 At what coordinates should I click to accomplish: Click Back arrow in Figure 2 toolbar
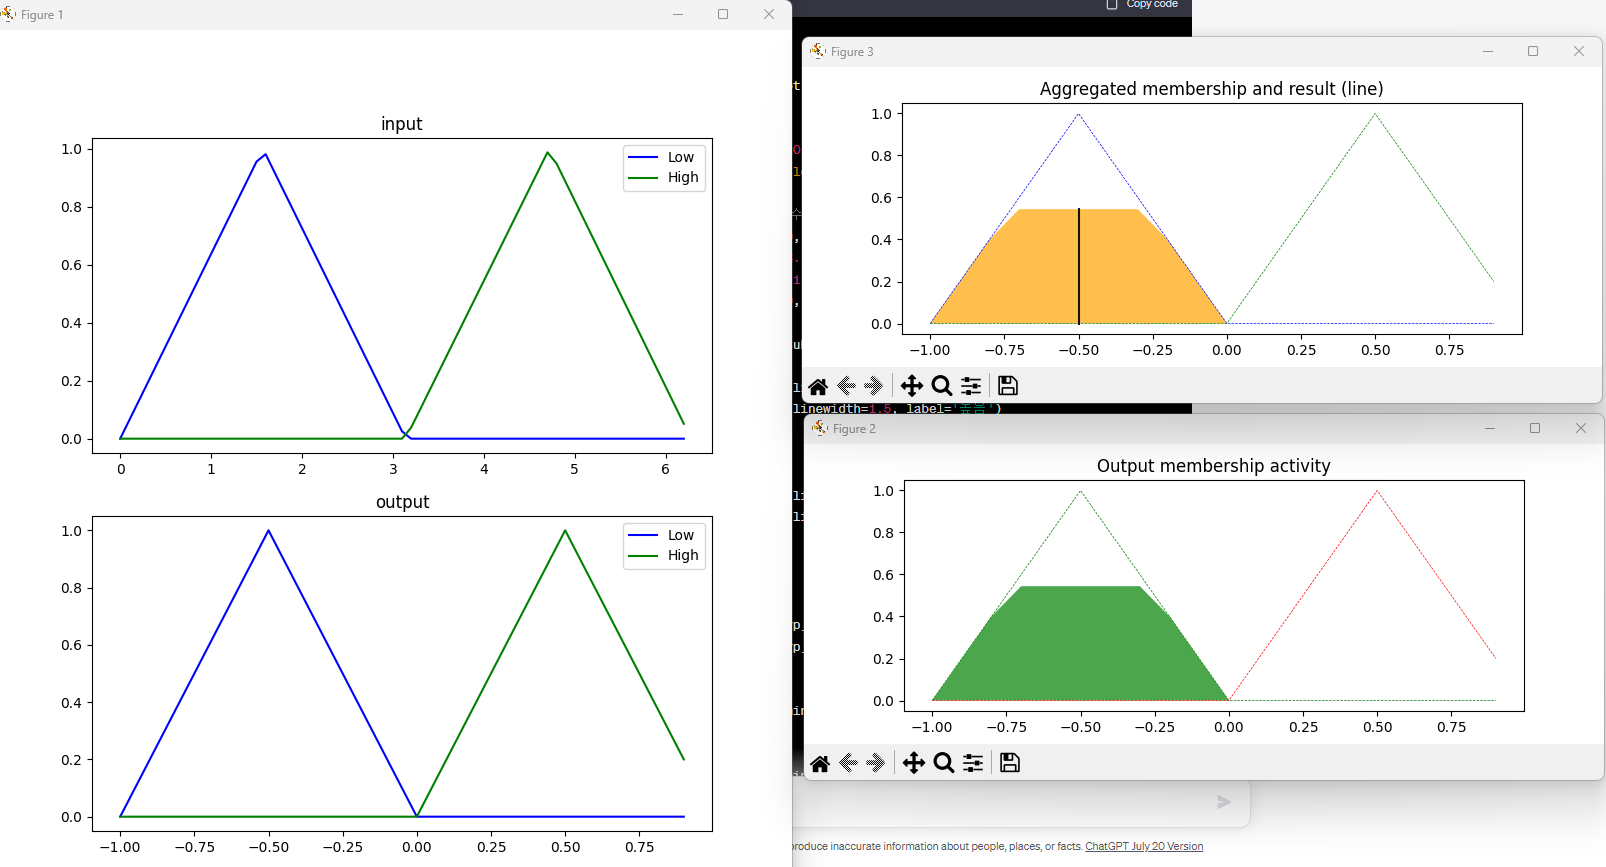(849, 763)
